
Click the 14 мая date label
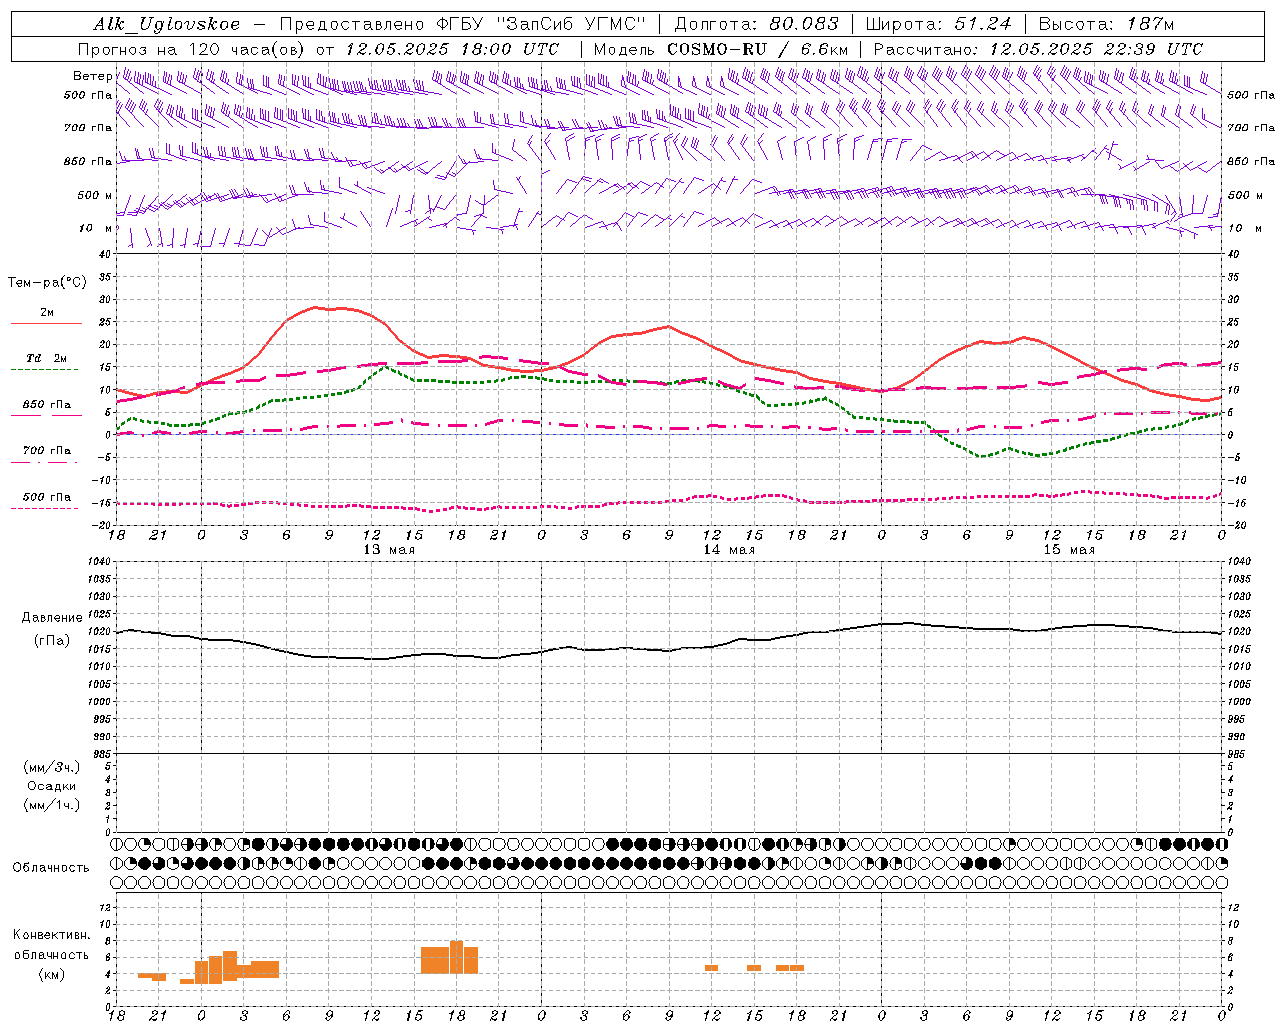729,550
